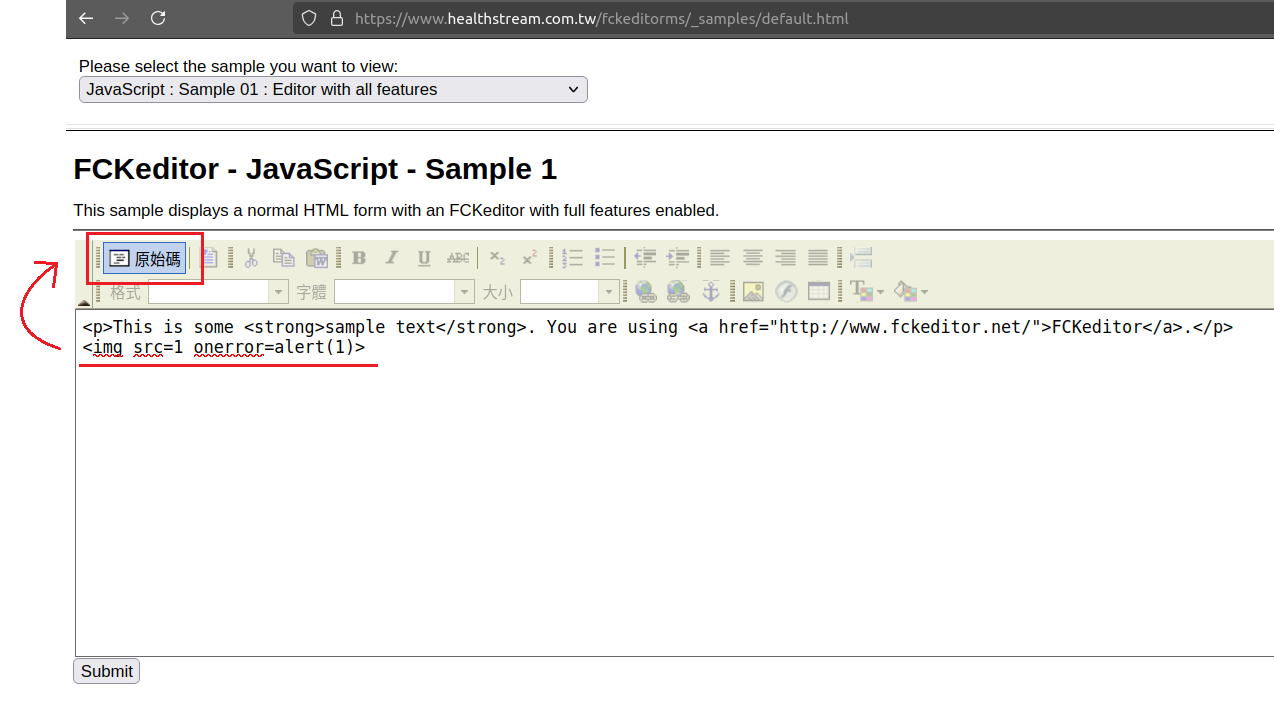Open the sample selection dropdown
The height and width of the screenshot is (702, 1274).
pos(333,89)
